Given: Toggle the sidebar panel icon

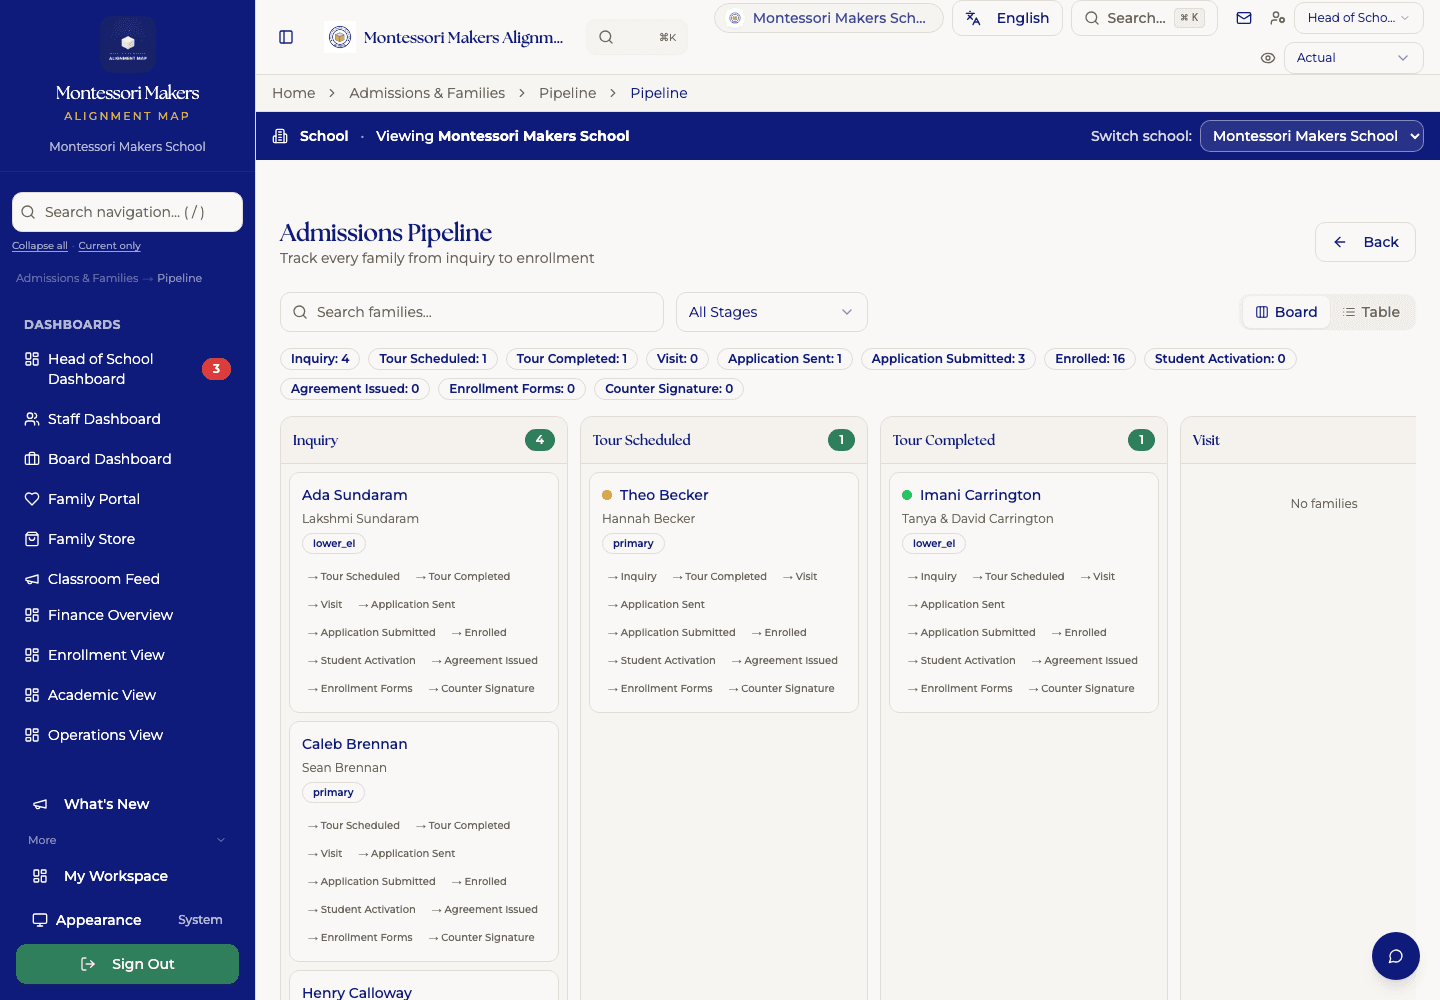Looking at the screenshot, I should 286,37.
